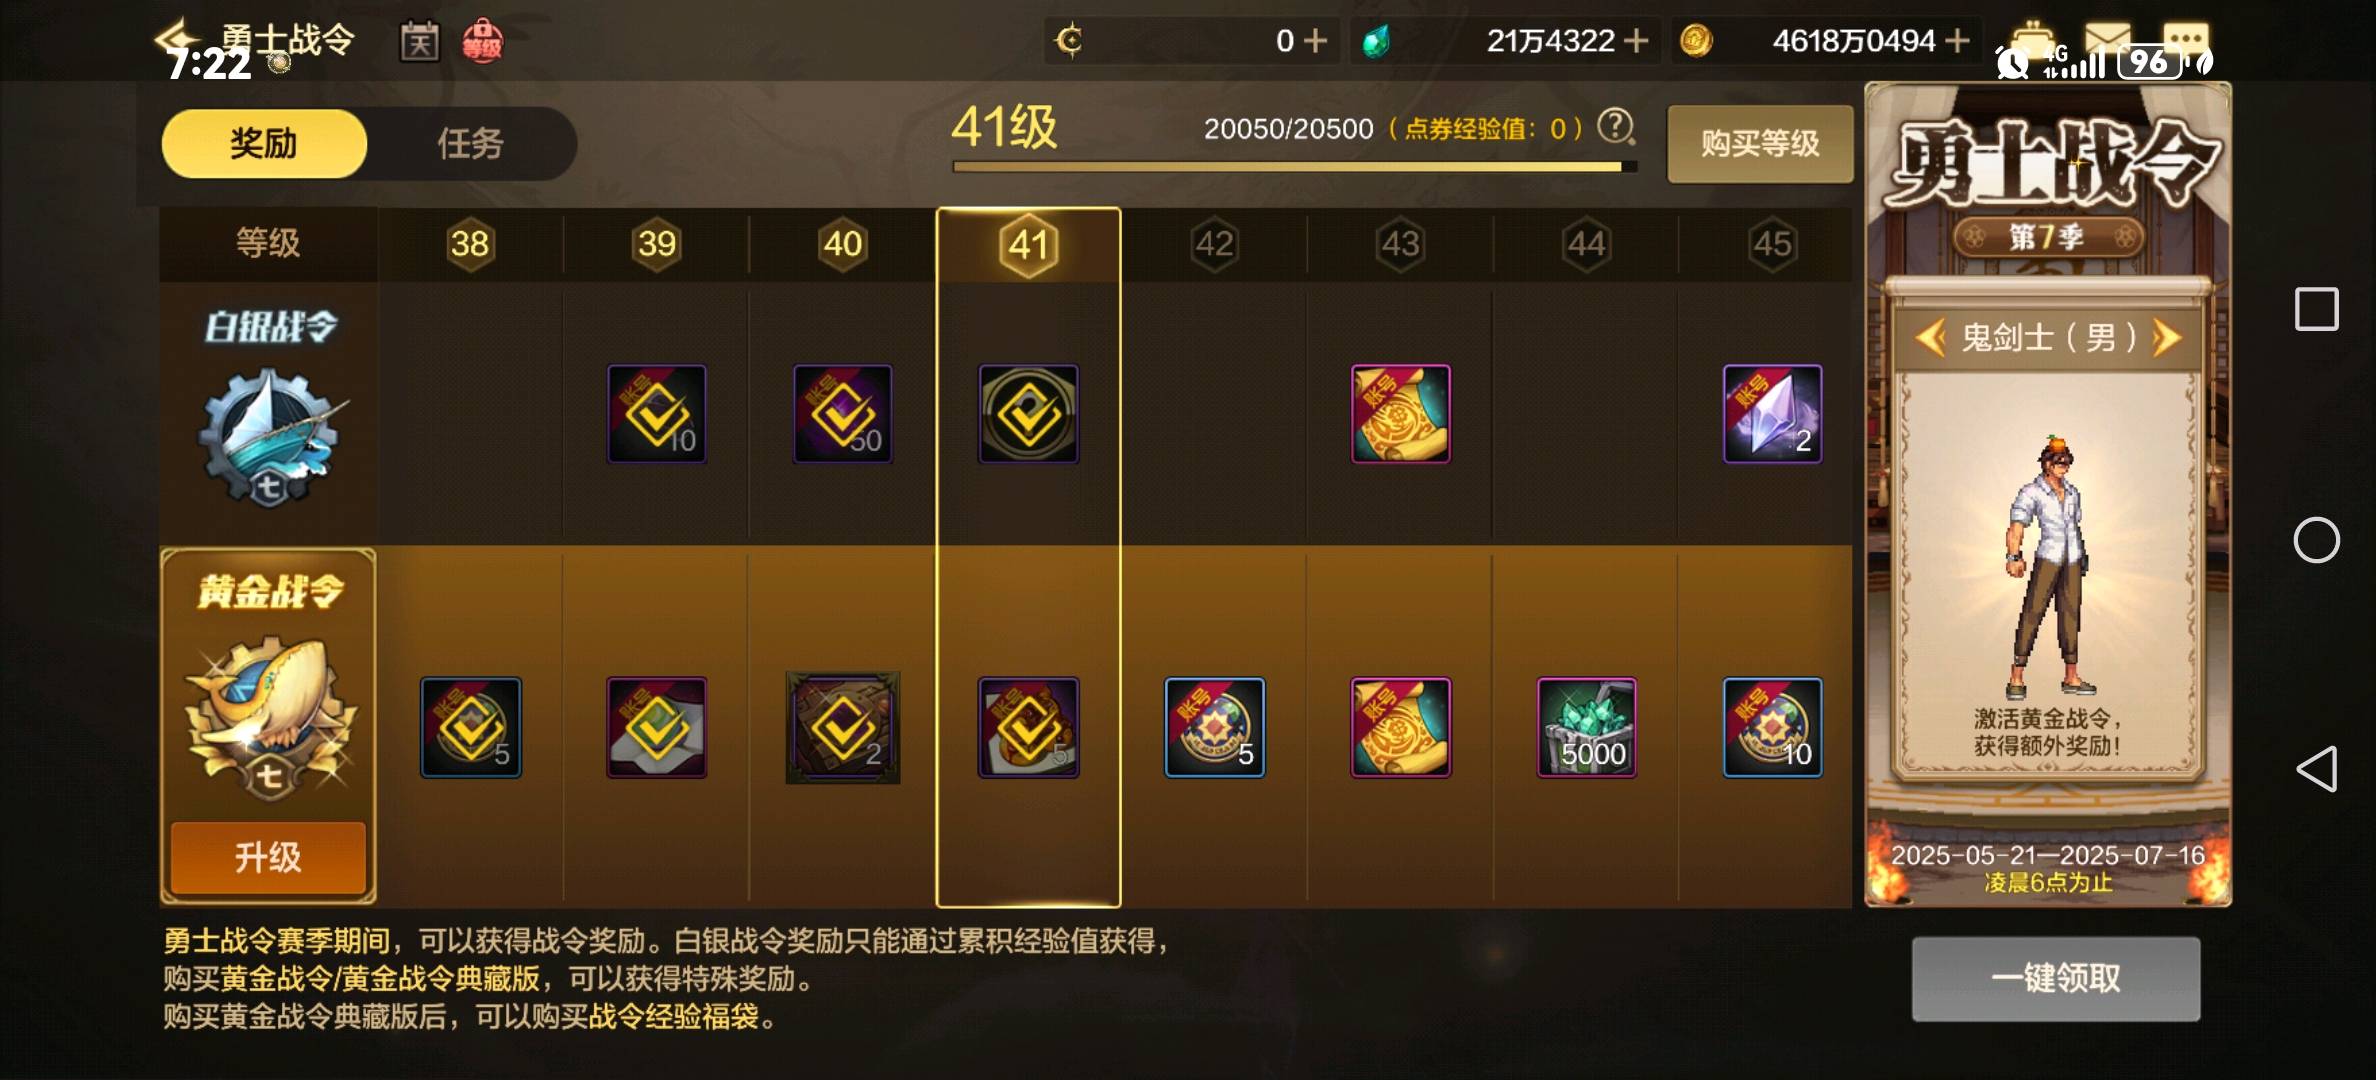Select the level 45 silver crystal reward

pyautogui.click(x=1772, y=414)
